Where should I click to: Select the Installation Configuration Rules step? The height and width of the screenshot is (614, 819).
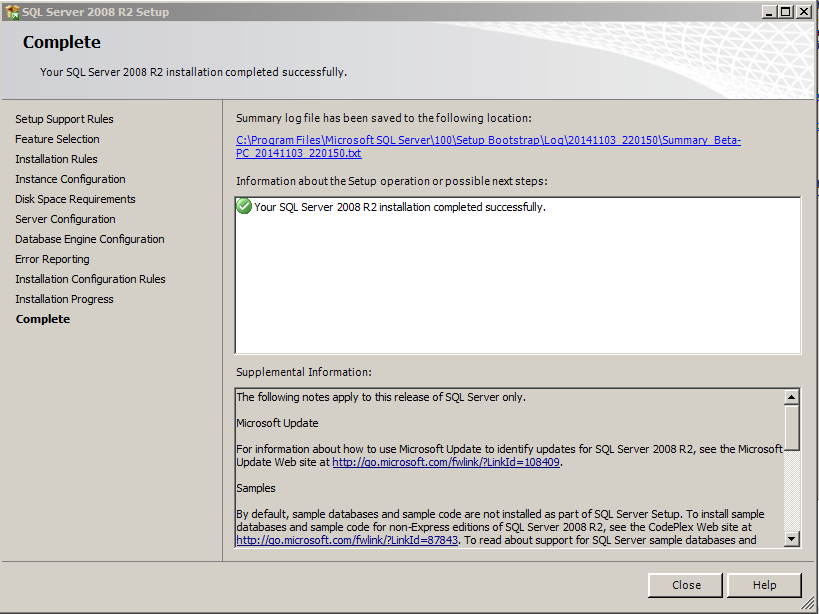(90, 279)
